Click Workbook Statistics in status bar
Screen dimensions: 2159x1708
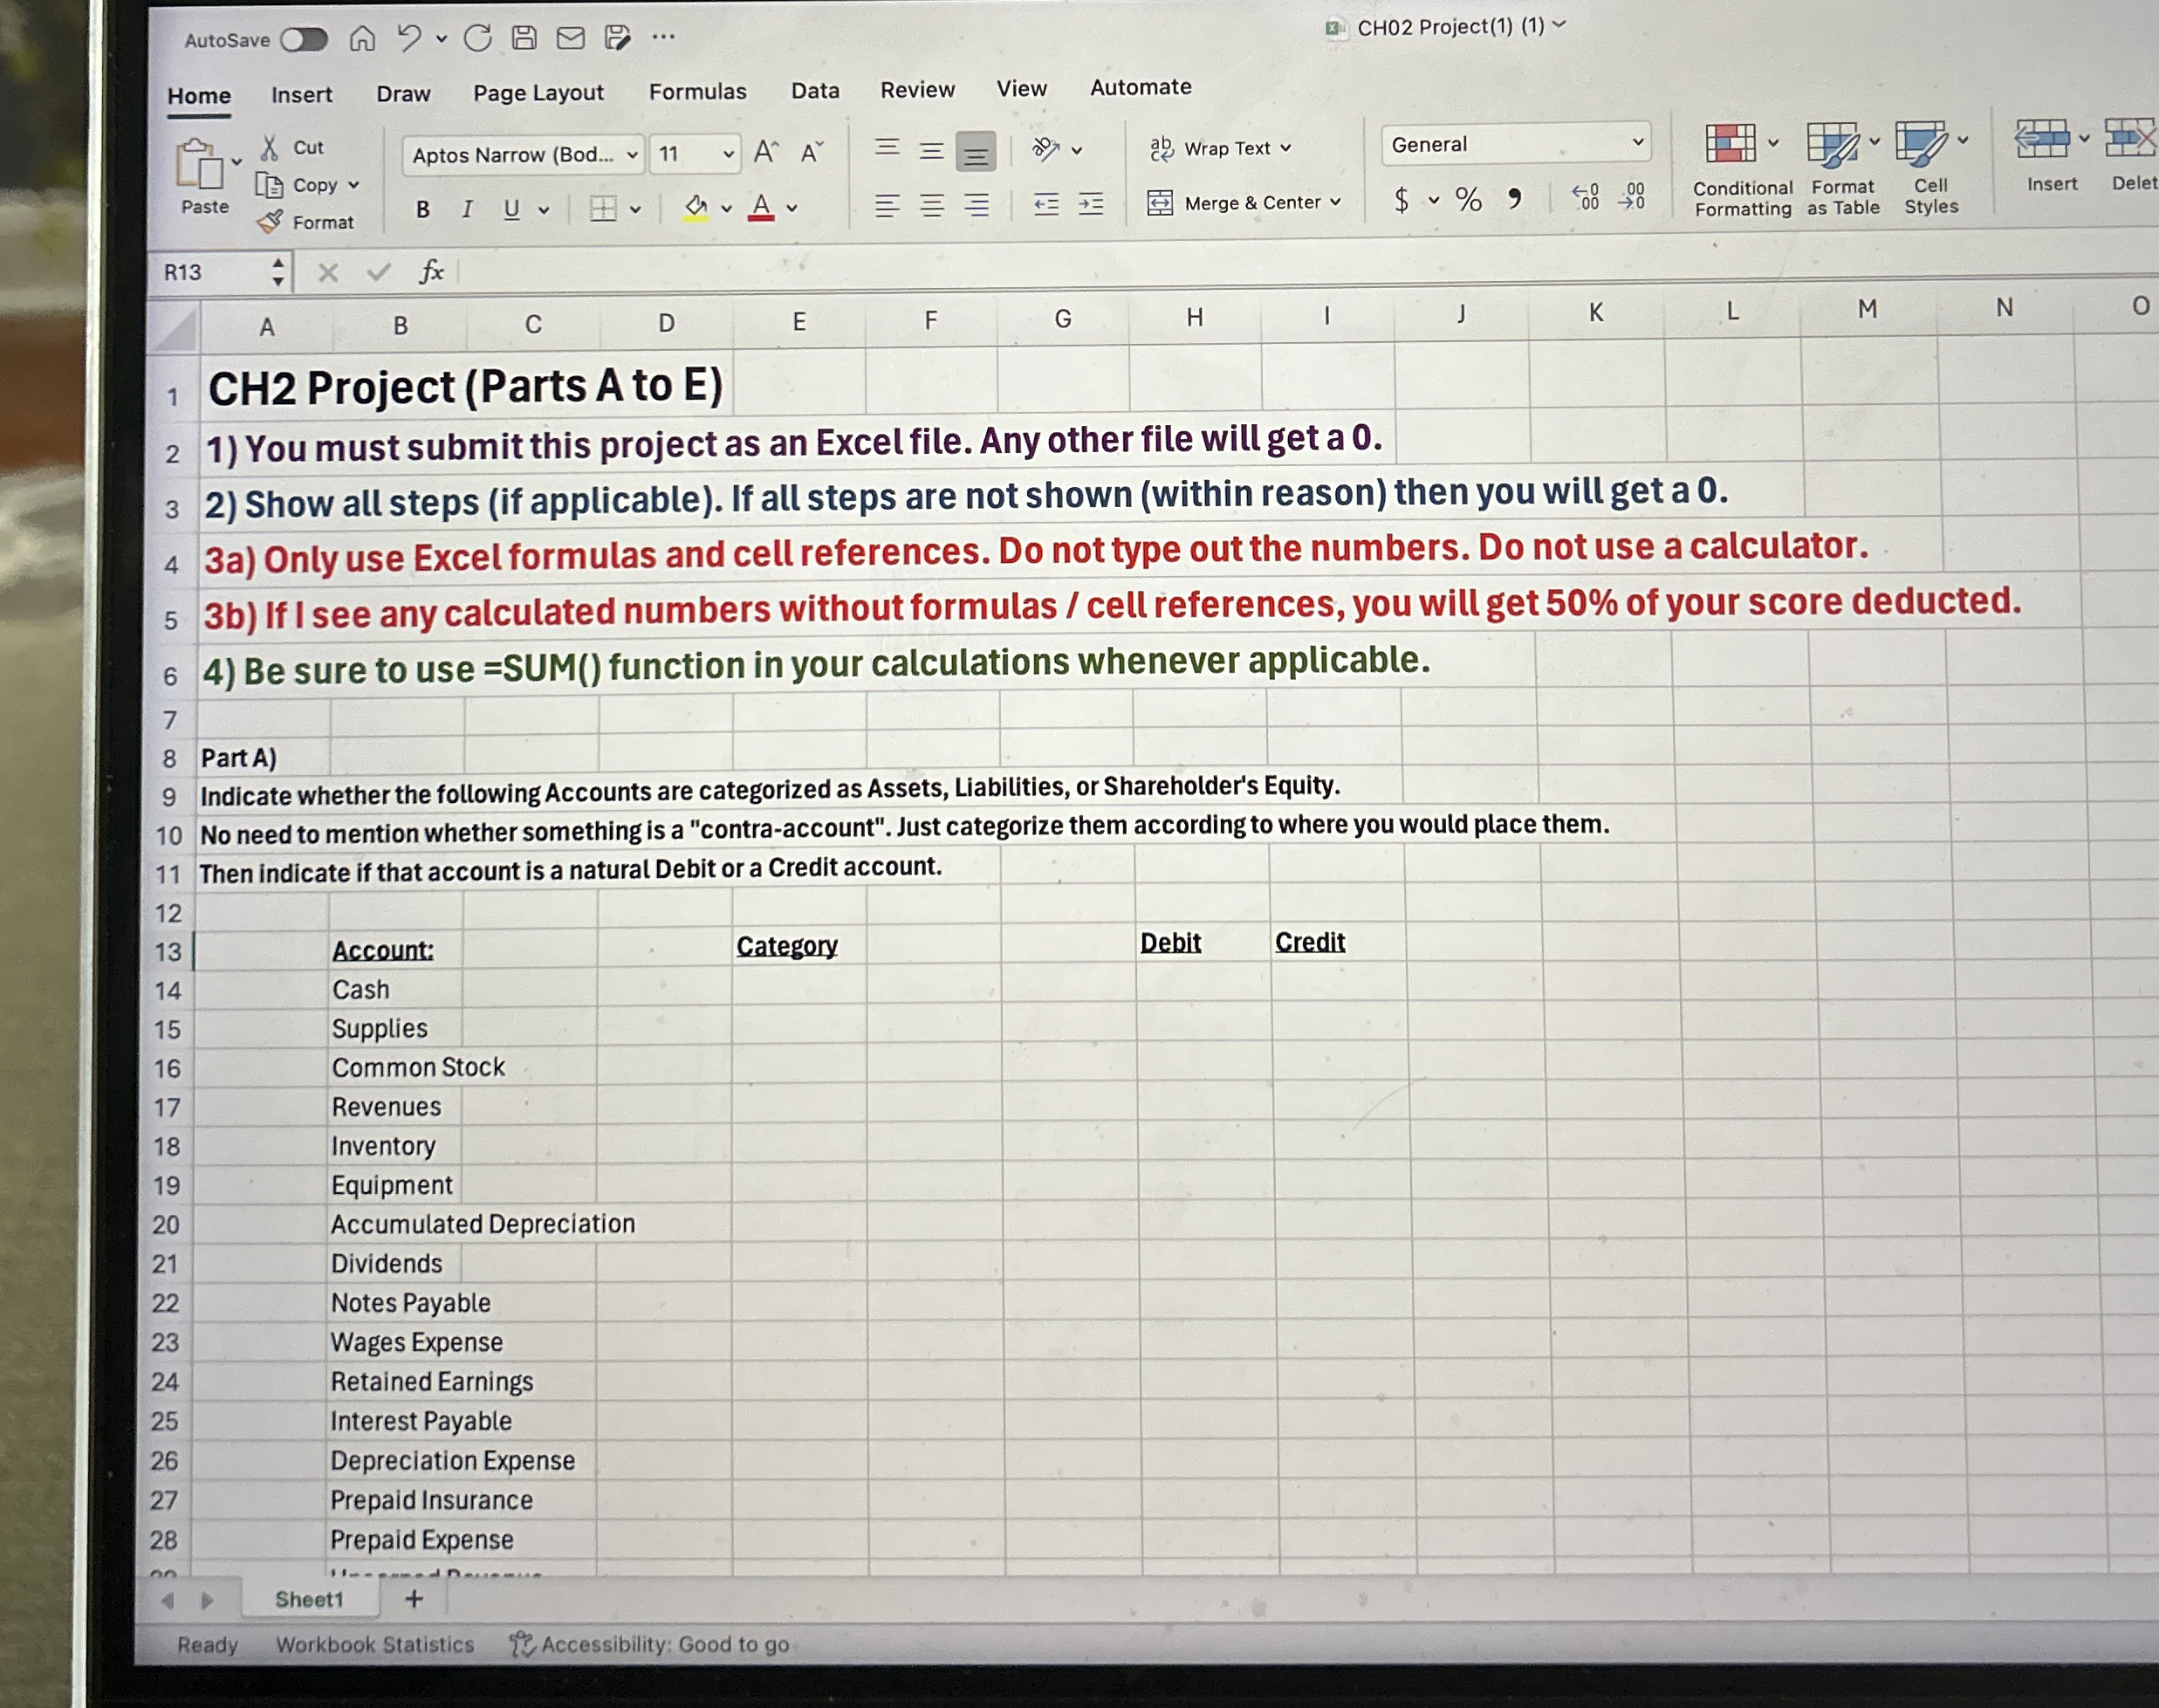pyautogui.click(x=374, y=1644)
